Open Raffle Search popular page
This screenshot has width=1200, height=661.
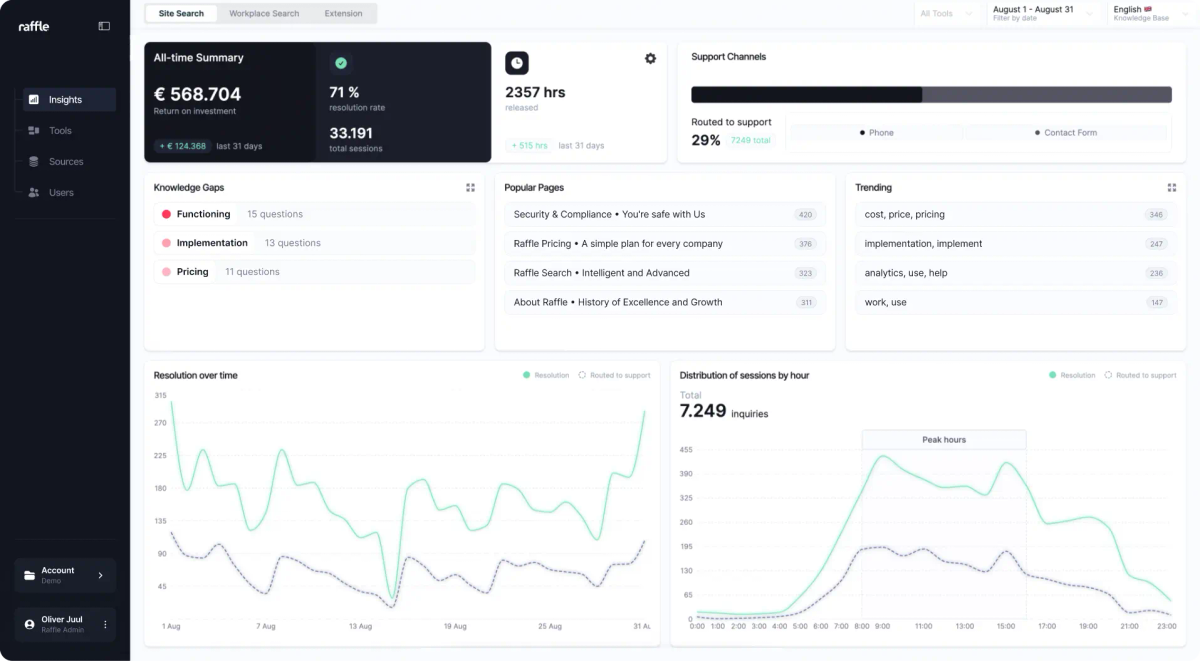[x=665, y=273]
